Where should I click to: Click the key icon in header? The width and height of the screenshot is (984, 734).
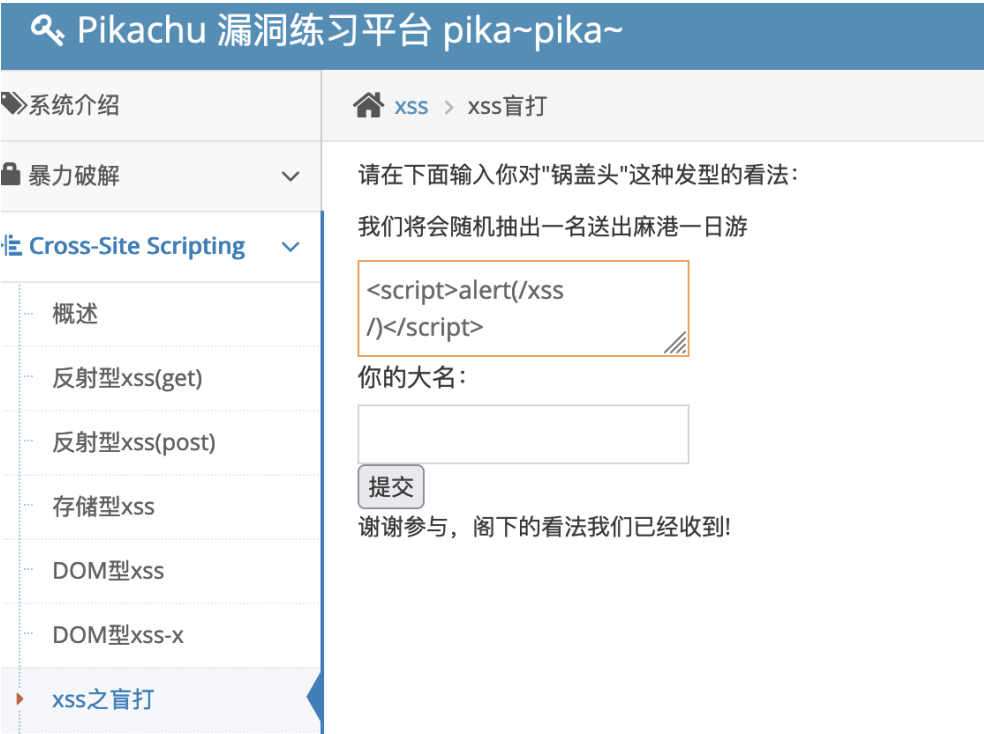click(x=47, y=30)
